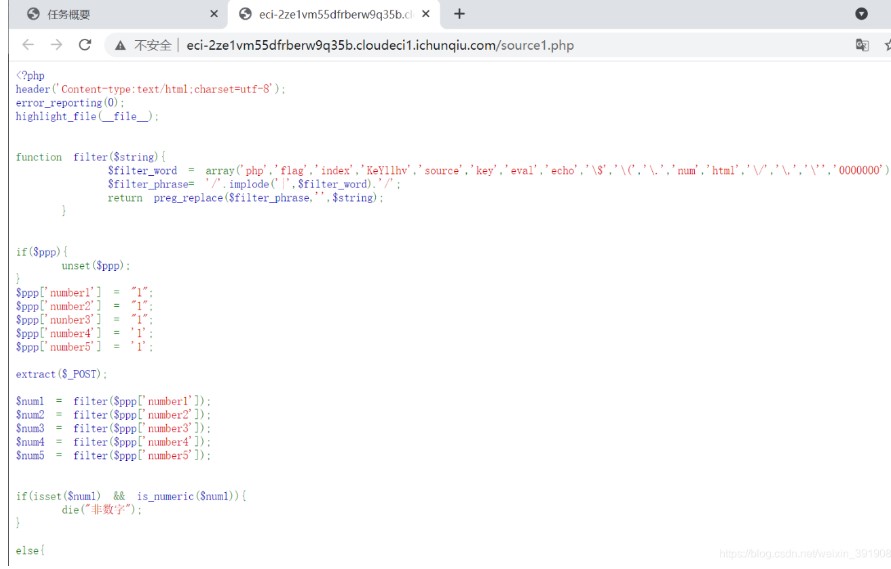
Task: Click the highlight_file(__file__) line
Action: click(x=87, y=117)
